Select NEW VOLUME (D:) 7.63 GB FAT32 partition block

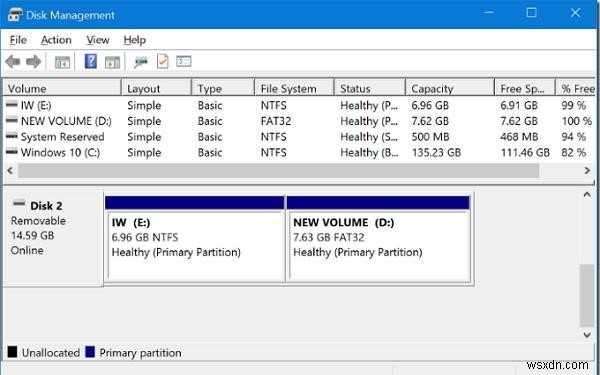(378, 240)
